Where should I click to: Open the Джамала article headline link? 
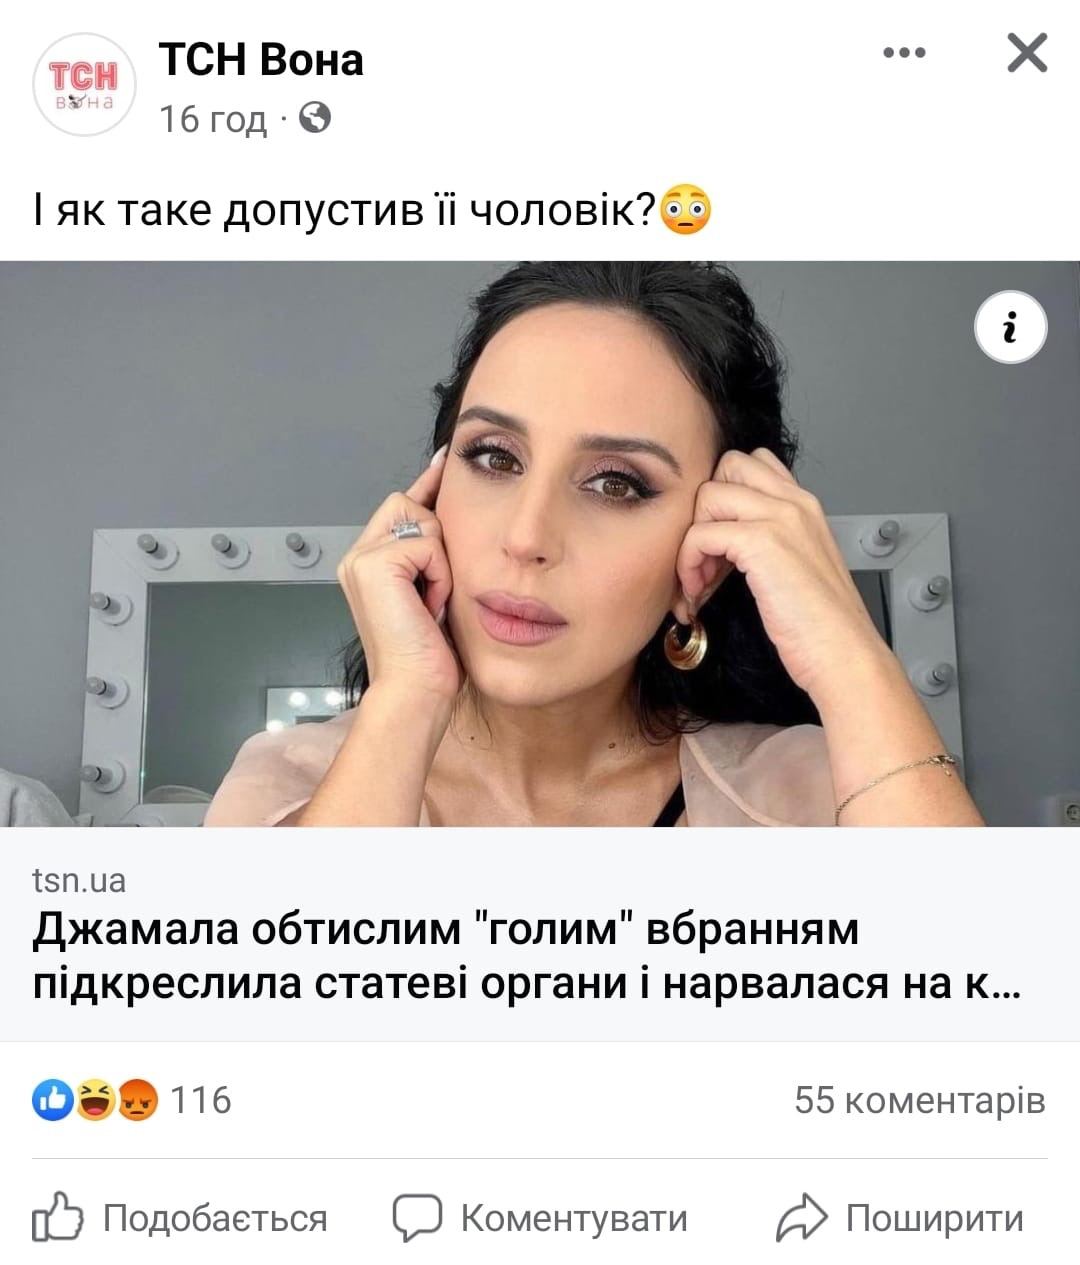pos(526,956)
